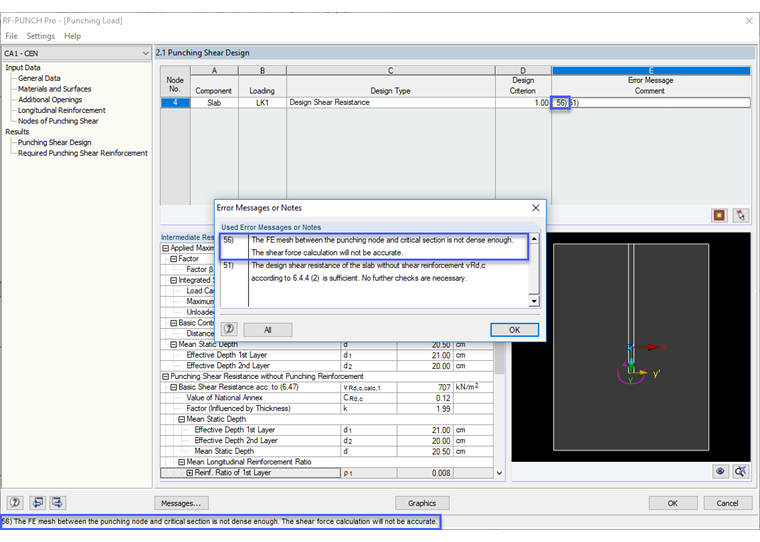Select Additional Openings in navigator
The image size is (760, 542).
pyautogui.click(x=50, y=99)
